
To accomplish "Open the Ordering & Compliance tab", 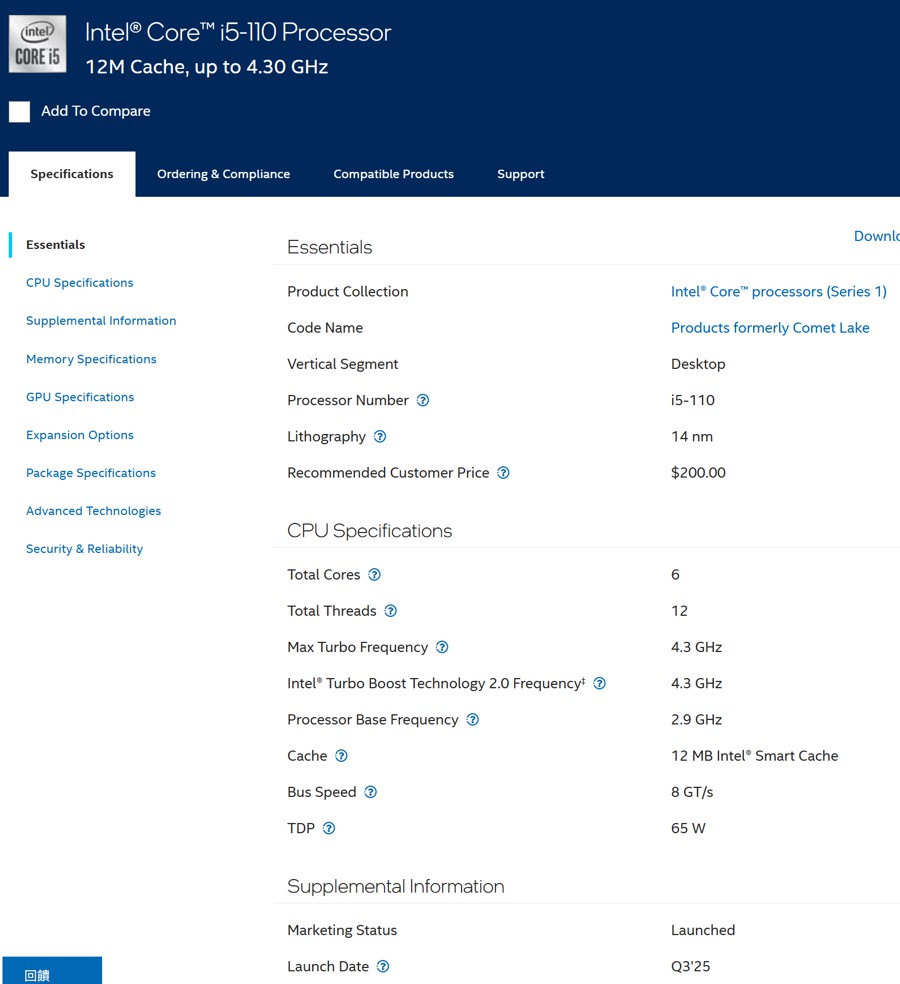I will (223, 174).
